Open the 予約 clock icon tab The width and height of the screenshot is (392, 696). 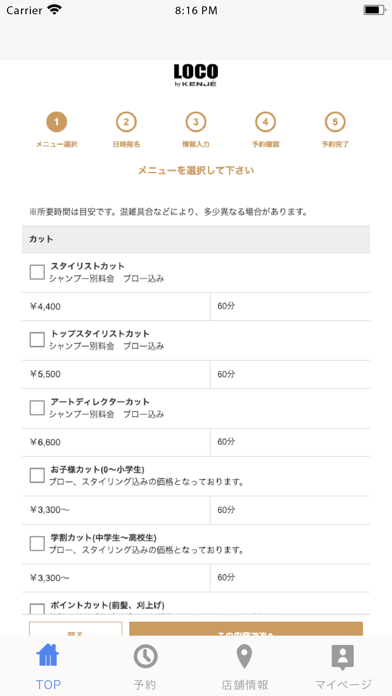click(x=146, y=656)
